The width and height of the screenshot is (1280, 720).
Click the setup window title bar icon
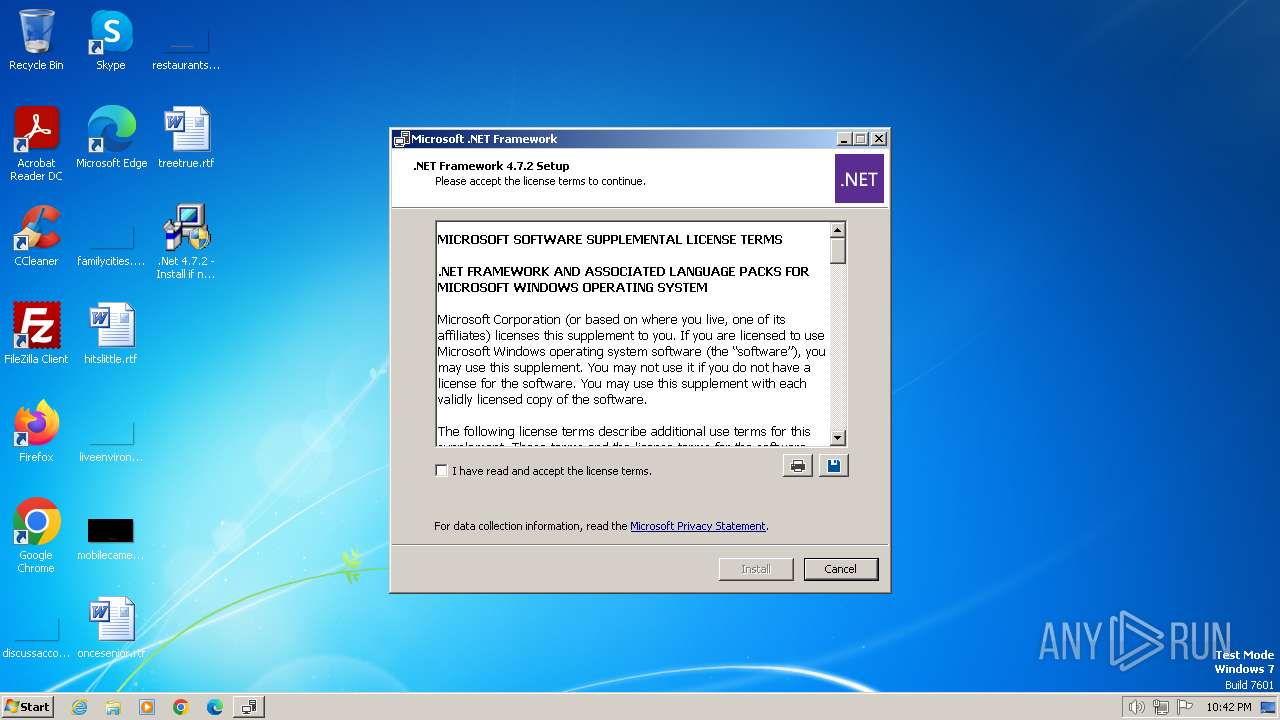(401, 139)
